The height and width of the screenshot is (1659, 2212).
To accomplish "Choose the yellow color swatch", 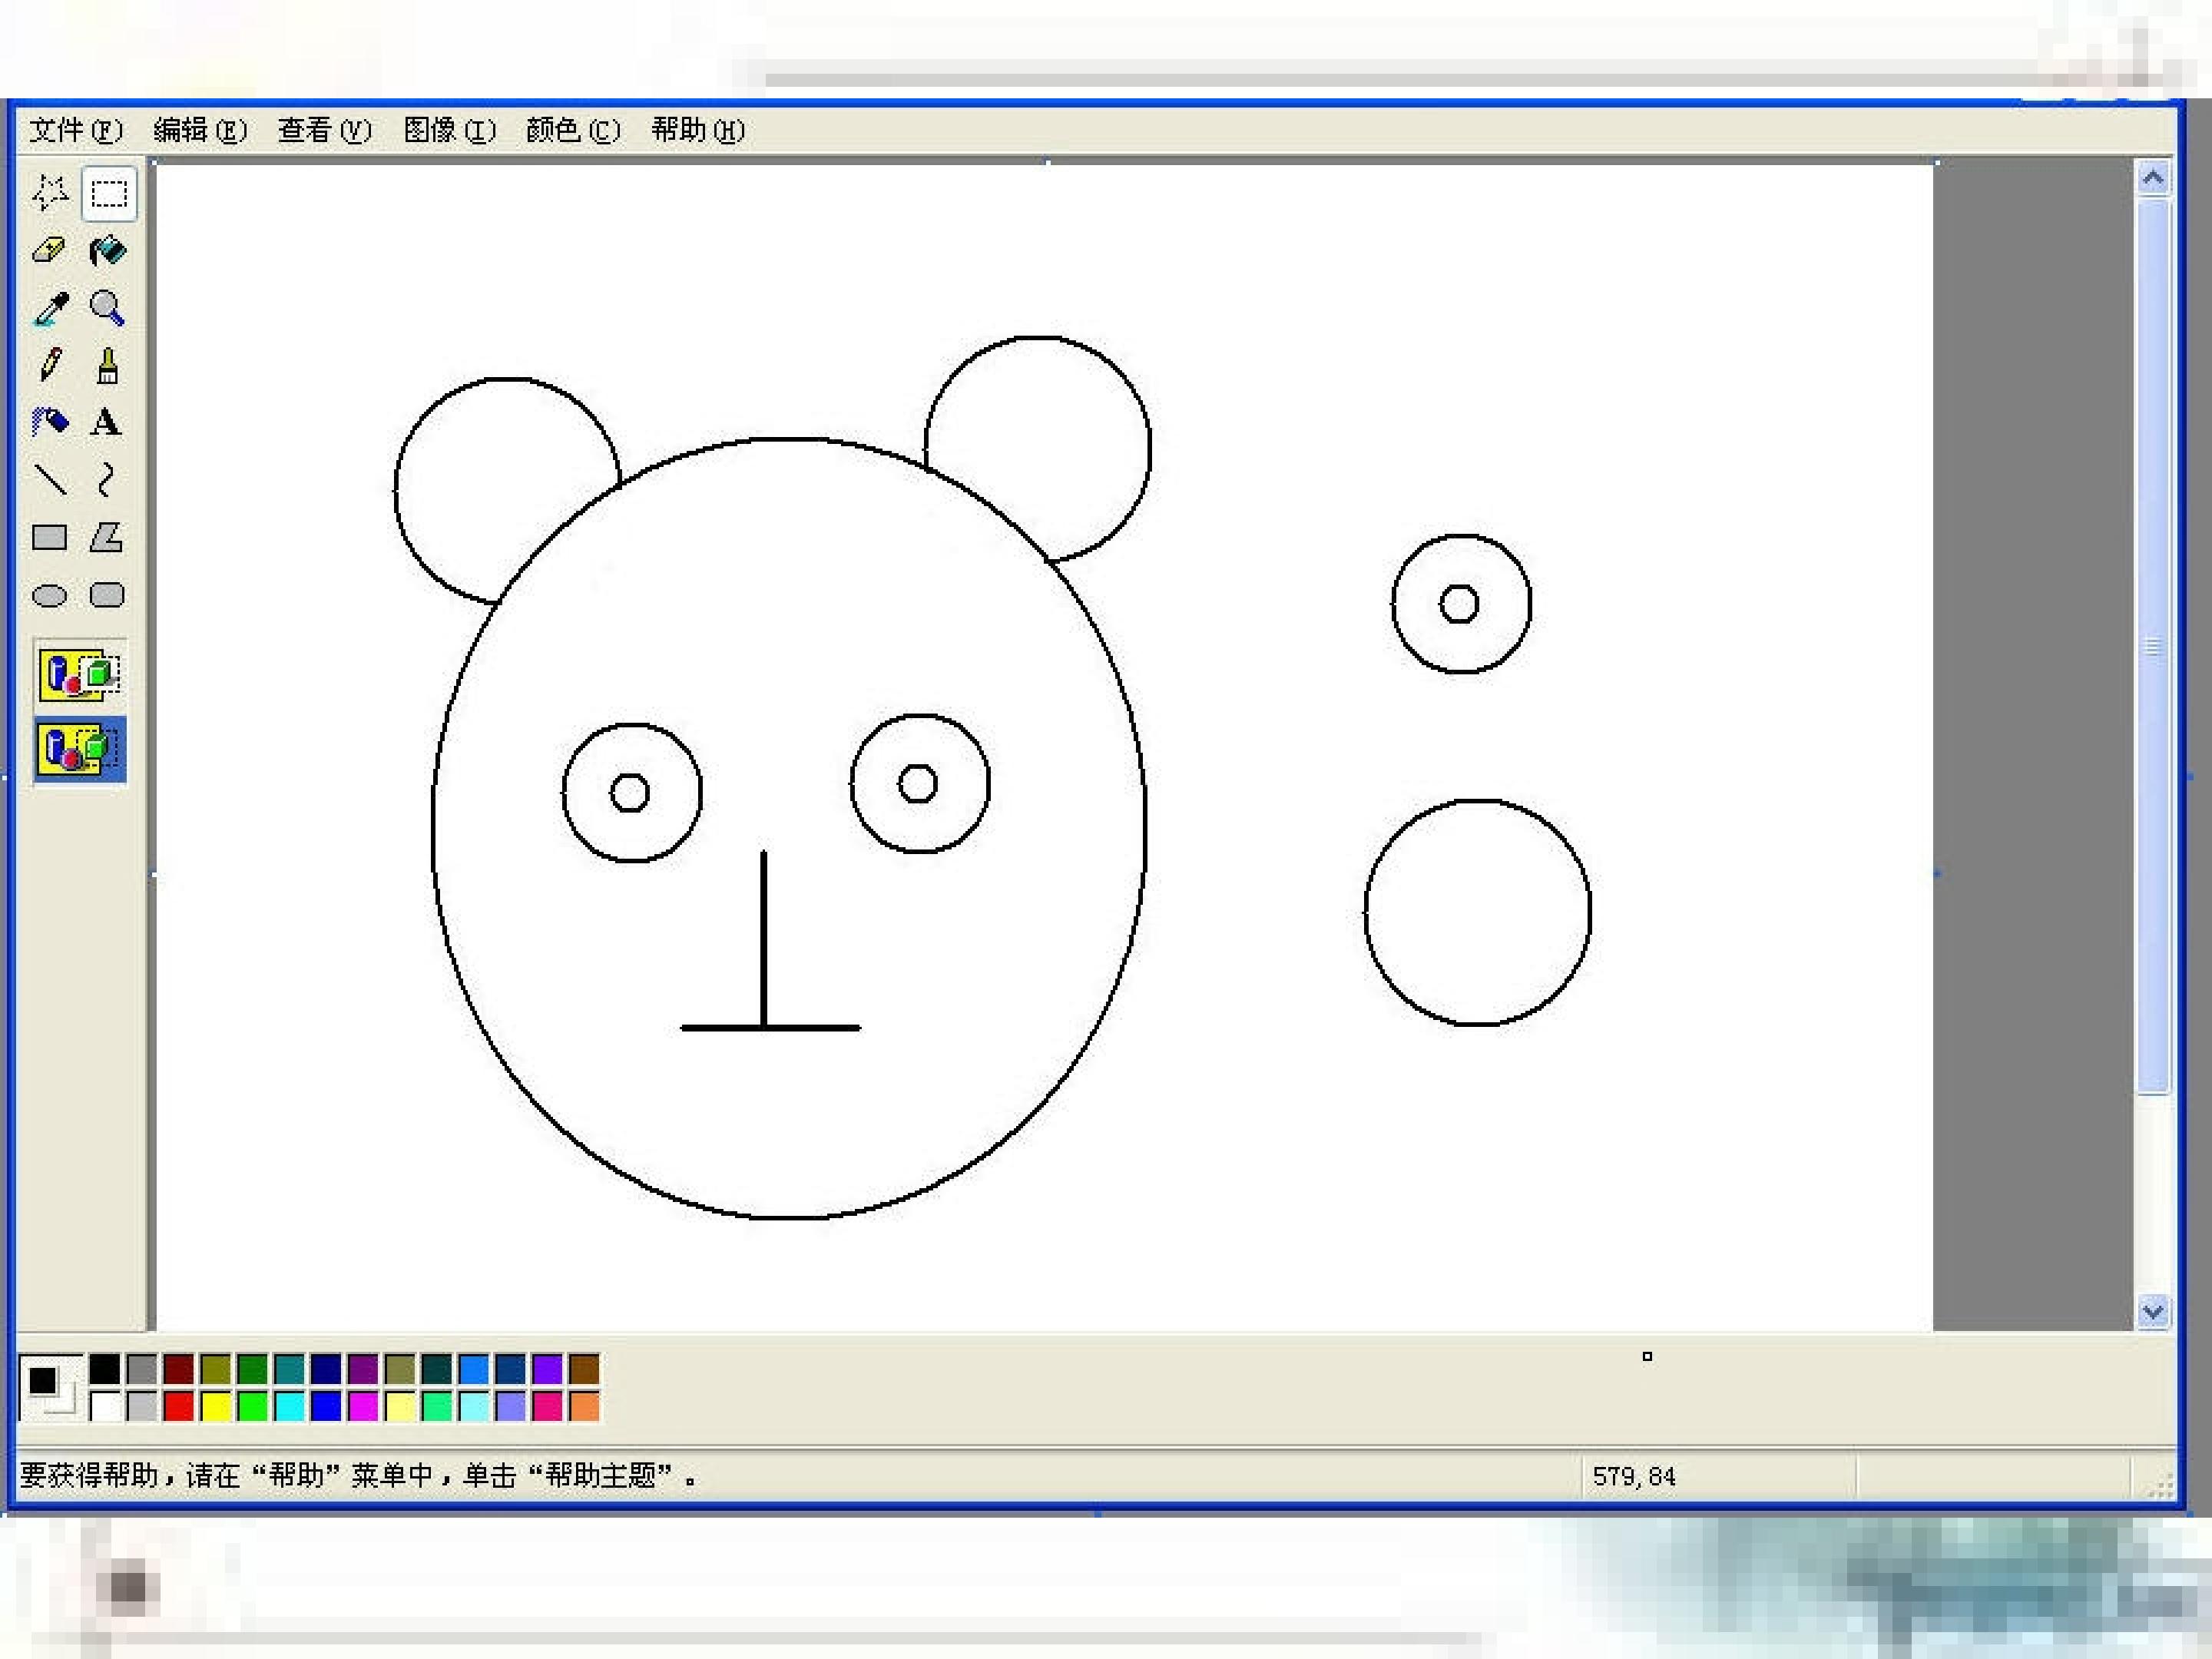I will click(x=216, y=1407).
